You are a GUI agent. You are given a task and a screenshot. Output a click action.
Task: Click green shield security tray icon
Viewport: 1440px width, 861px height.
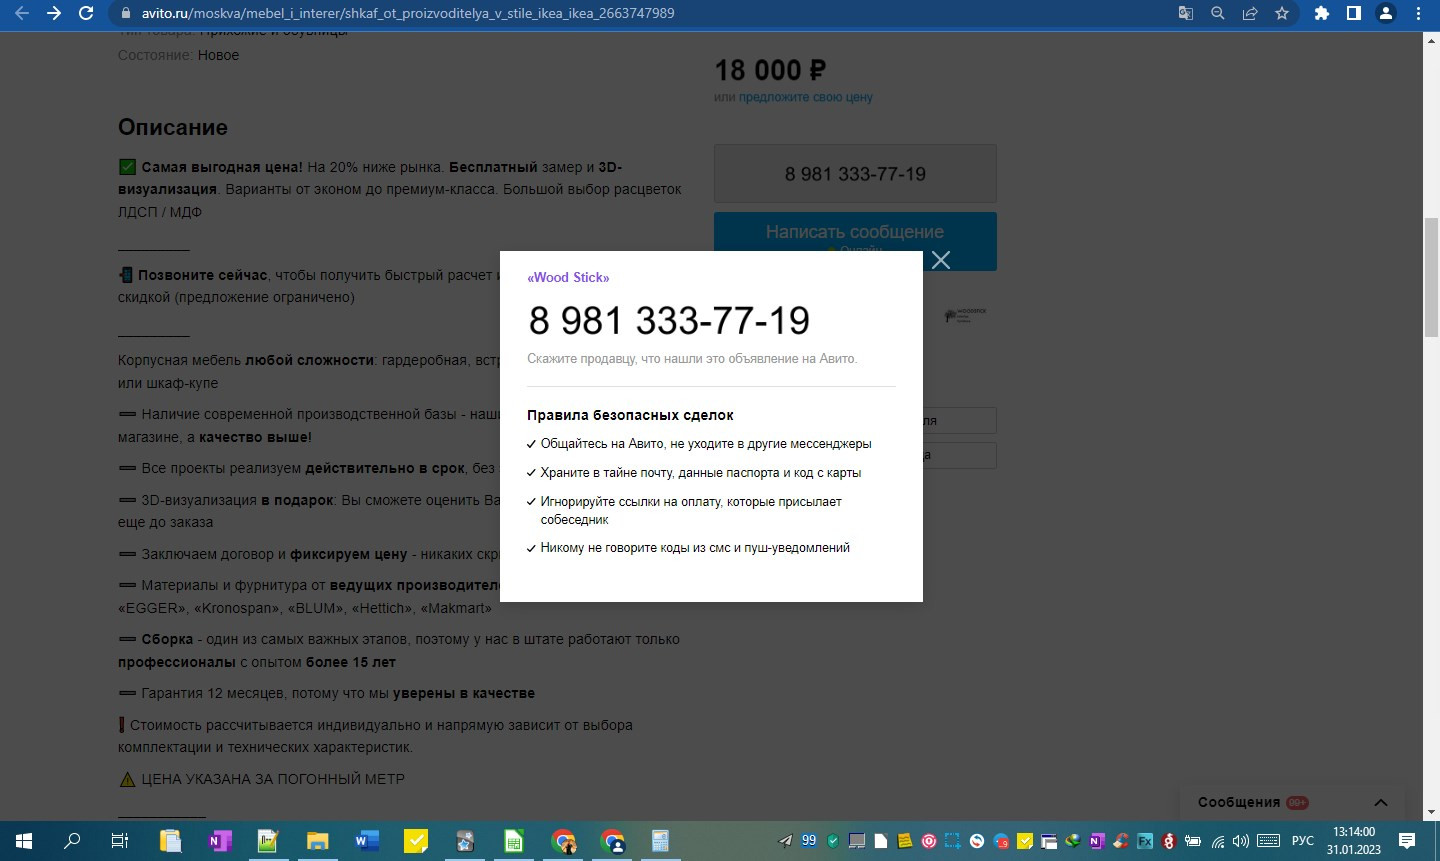click(x=833, y=841)
